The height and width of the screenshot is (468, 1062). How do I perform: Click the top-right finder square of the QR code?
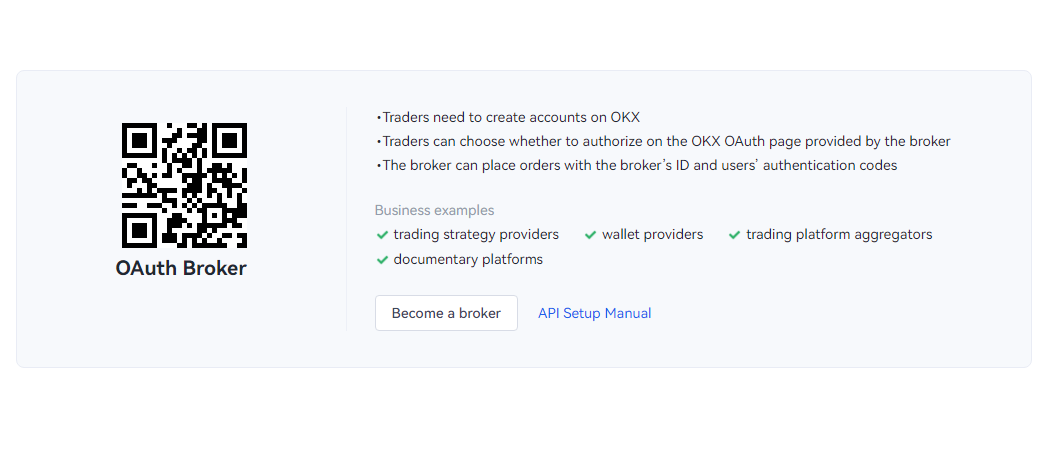[x=230, y=140]
